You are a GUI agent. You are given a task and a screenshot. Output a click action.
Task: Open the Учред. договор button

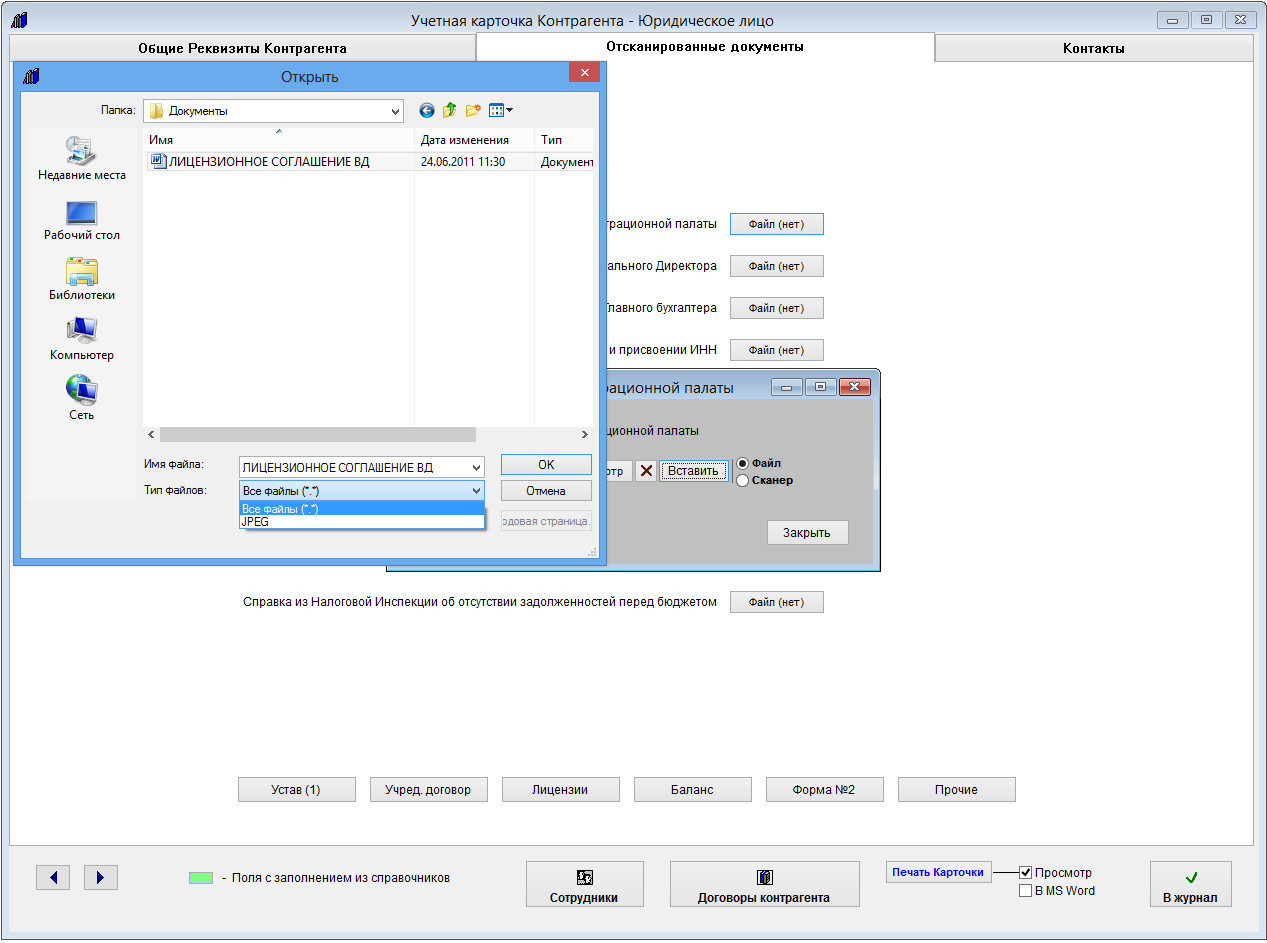428,790
